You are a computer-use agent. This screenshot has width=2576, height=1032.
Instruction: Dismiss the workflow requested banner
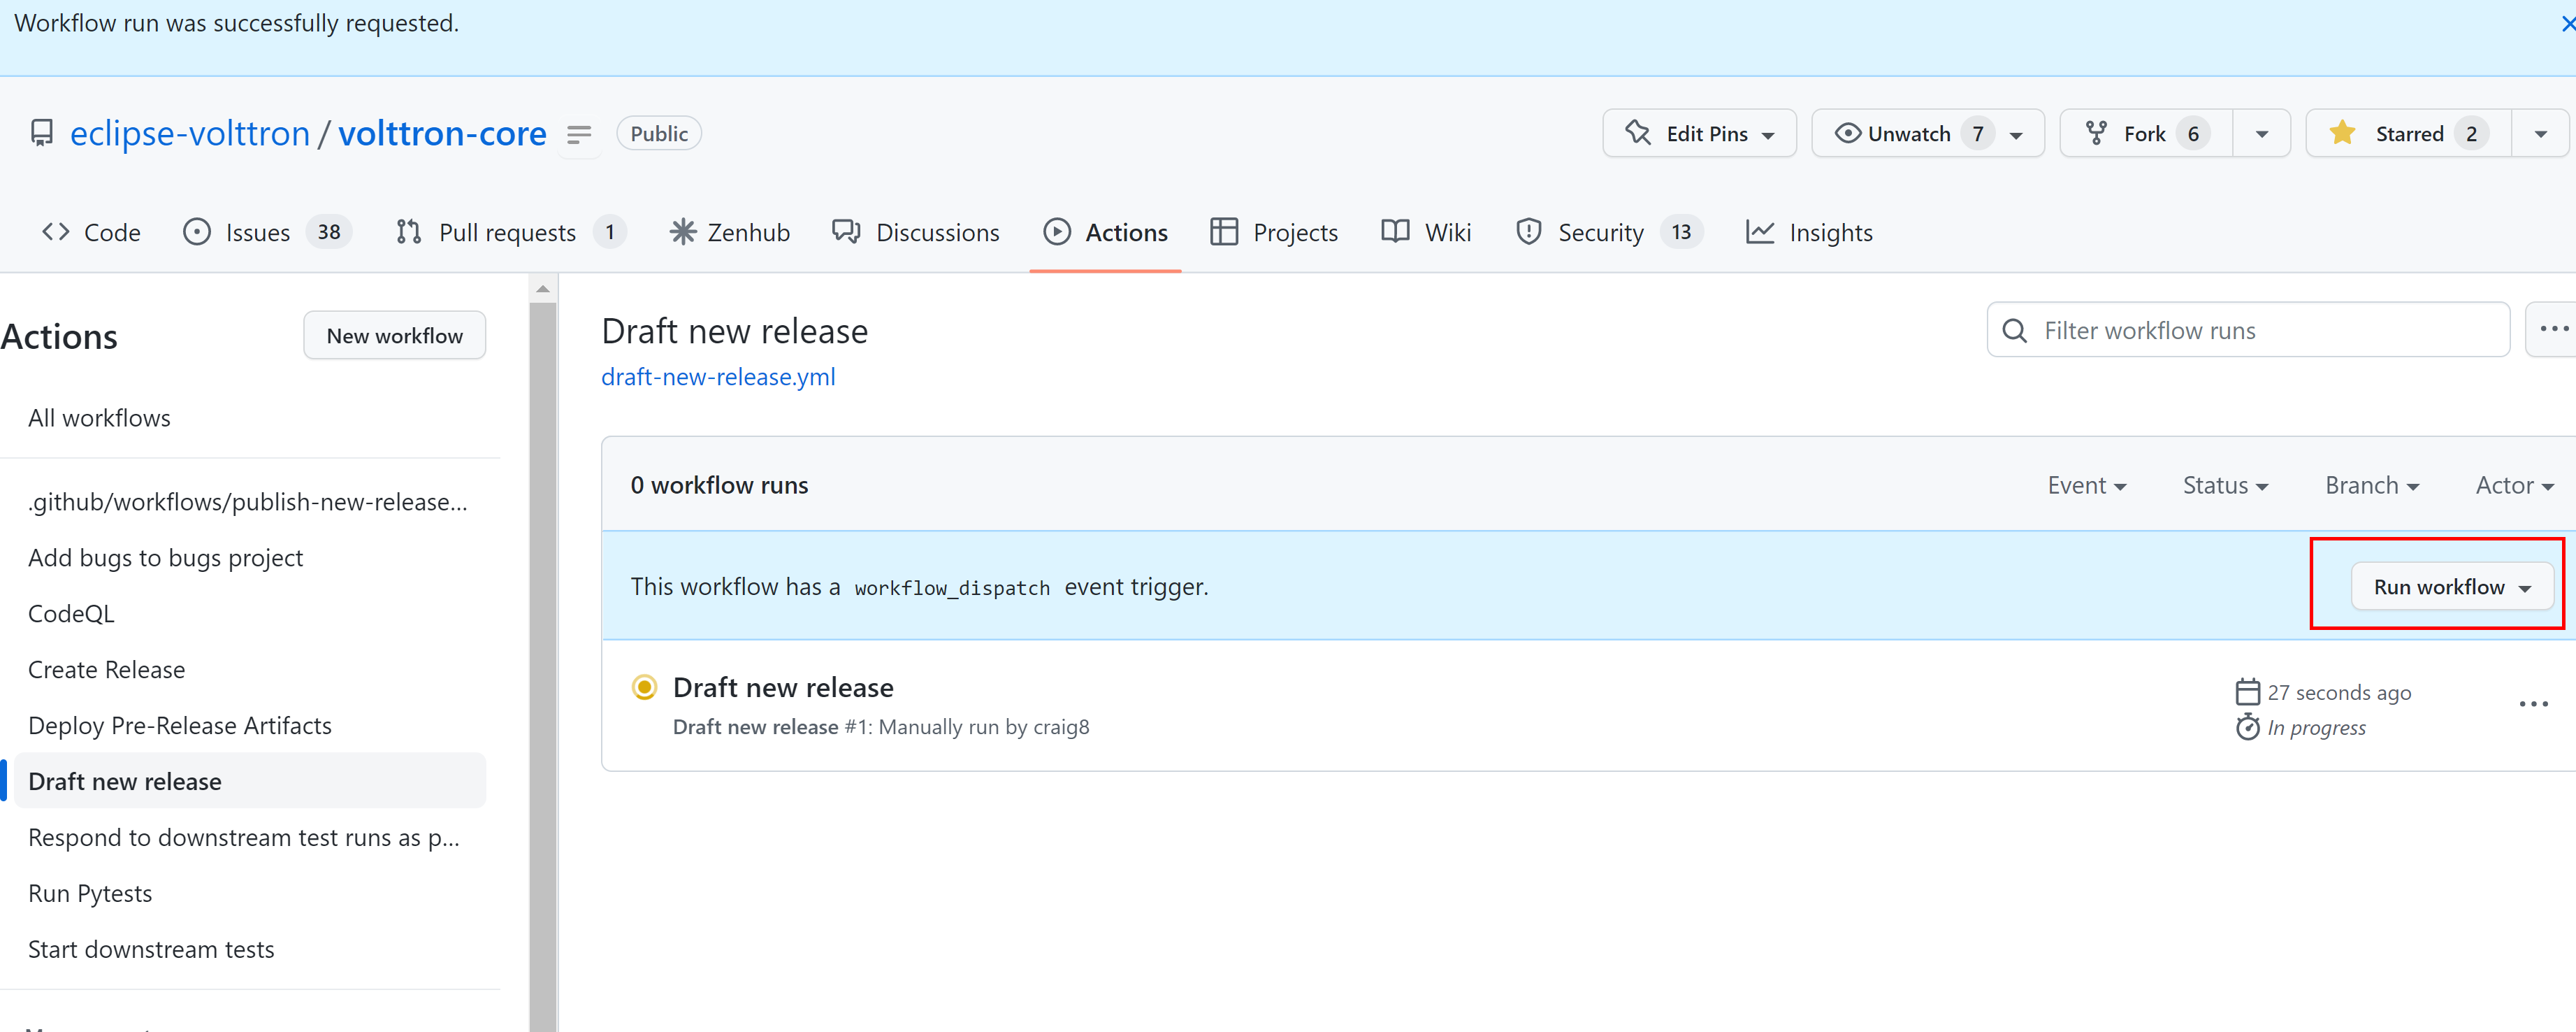click(x=2566, y=23)
